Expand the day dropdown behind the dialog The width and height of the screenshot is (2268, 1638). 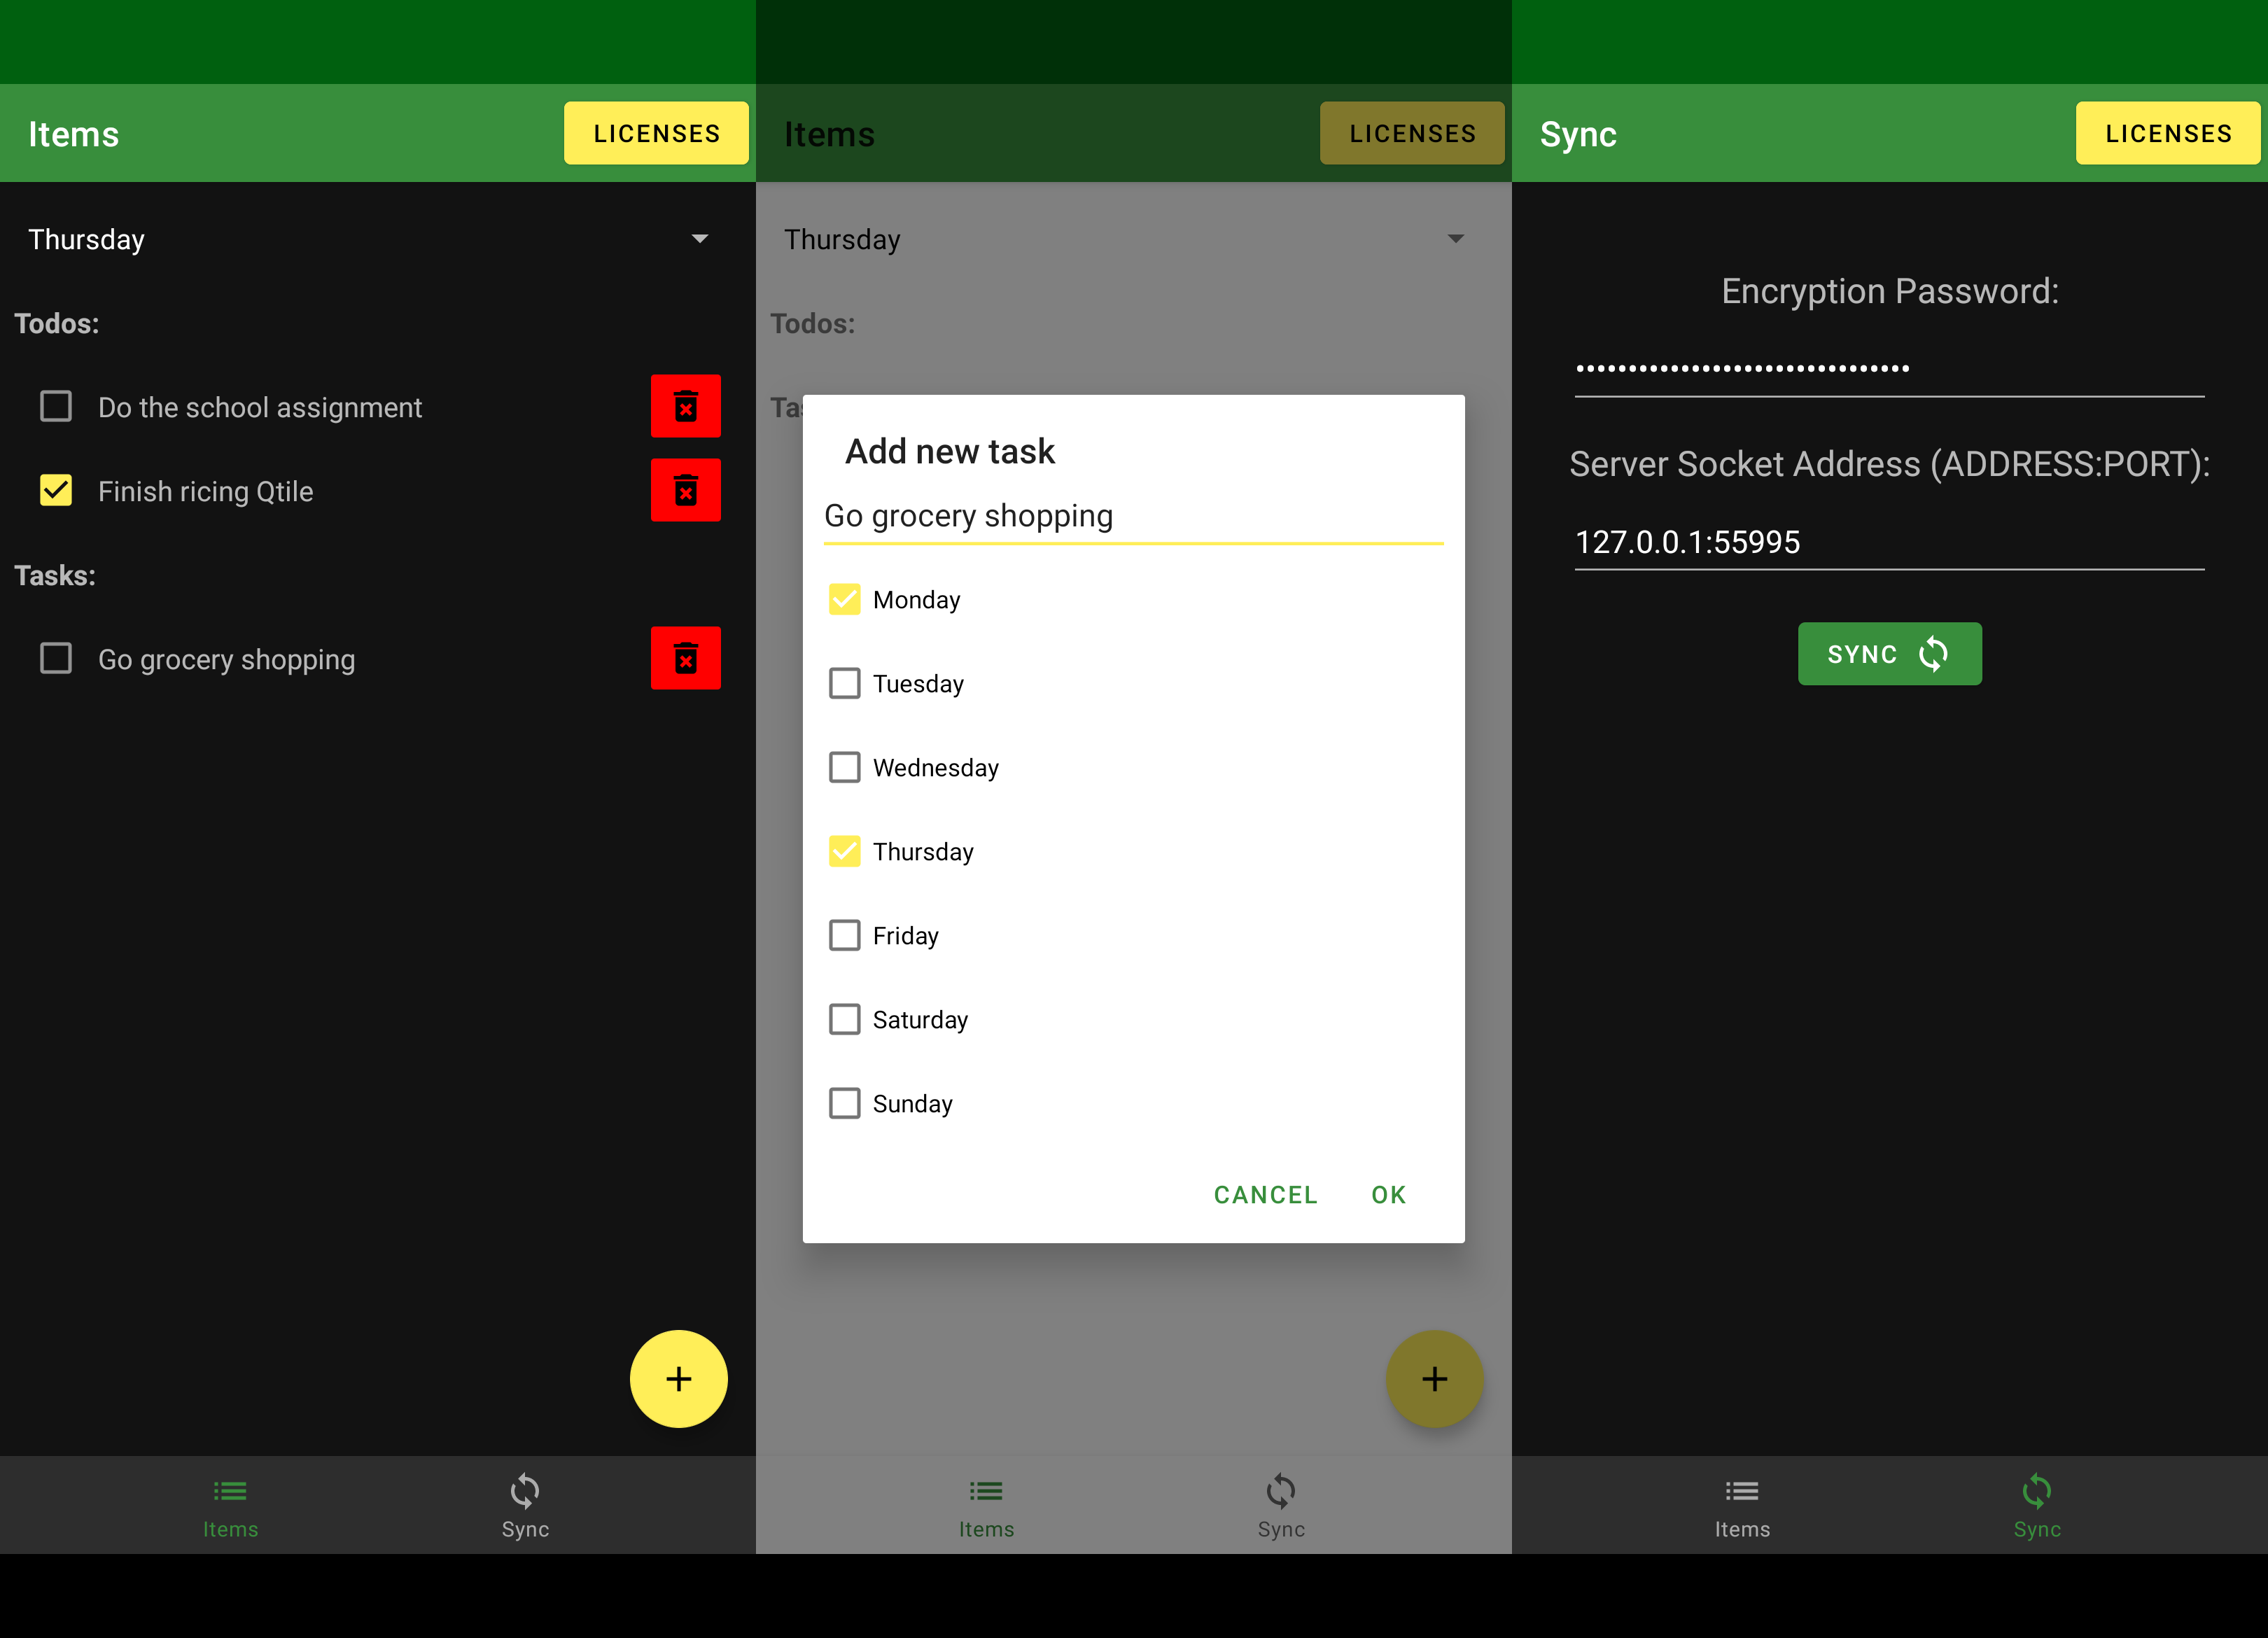click(1456, 239)
